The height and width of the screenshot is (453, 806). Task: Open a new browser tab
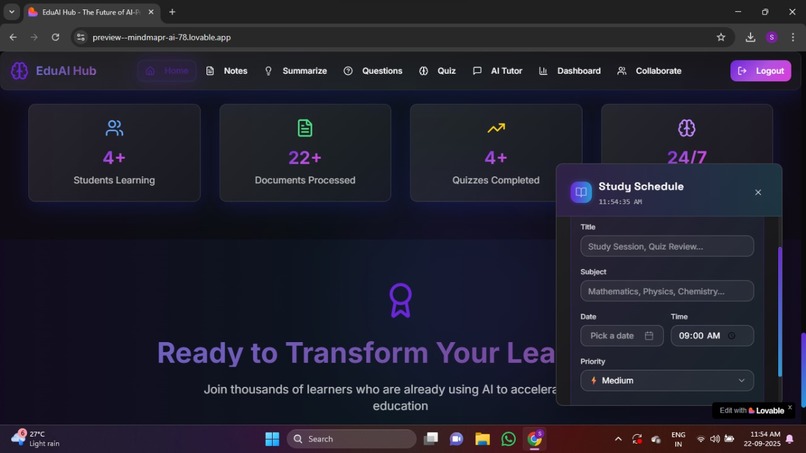(x=172, y=12)
